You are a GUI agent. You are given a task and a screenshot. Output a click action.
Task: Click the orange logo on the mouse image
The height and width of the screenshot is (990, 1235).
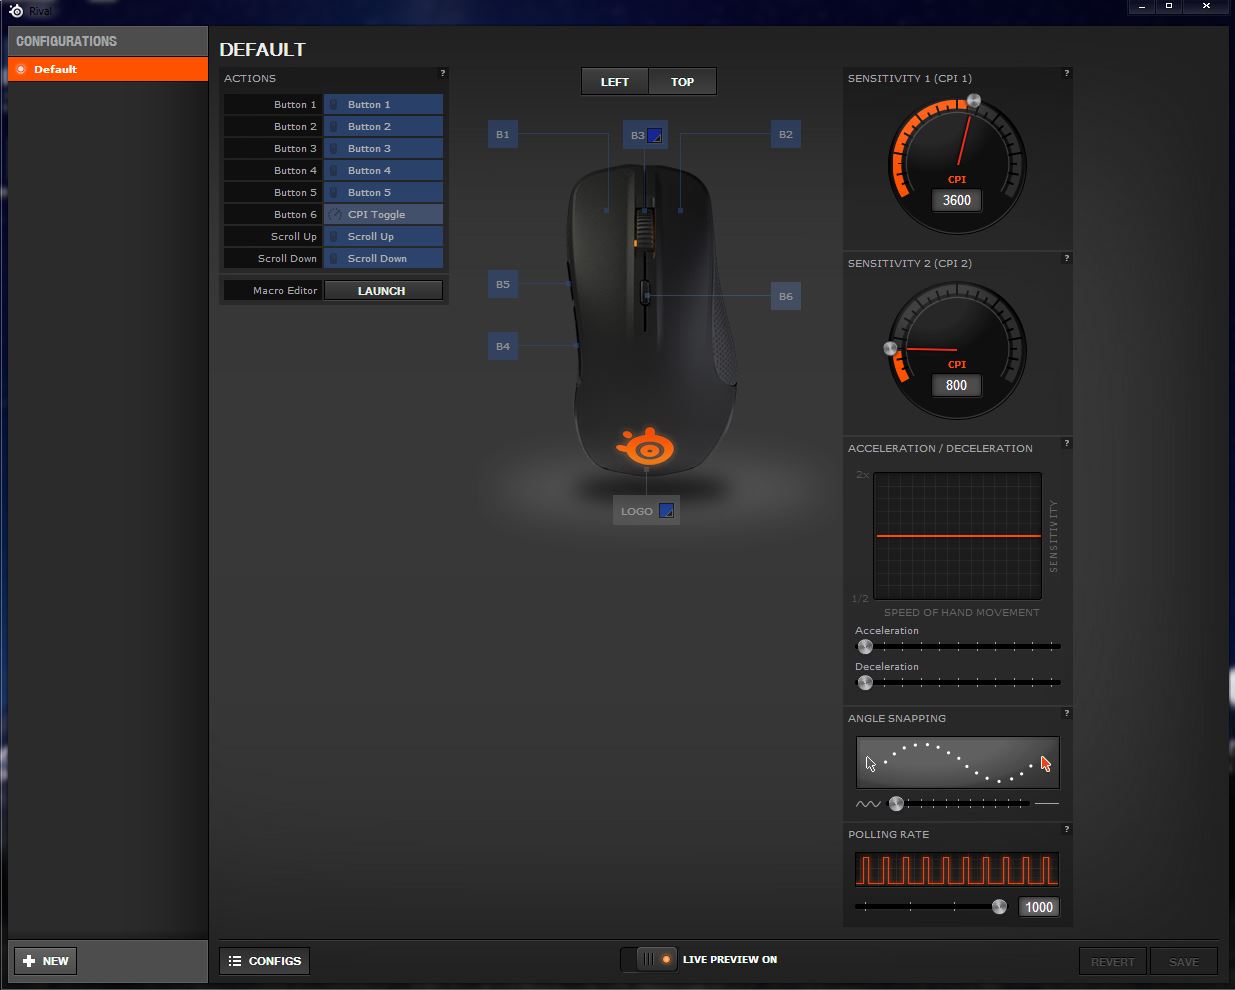click(x=646, y=445)
